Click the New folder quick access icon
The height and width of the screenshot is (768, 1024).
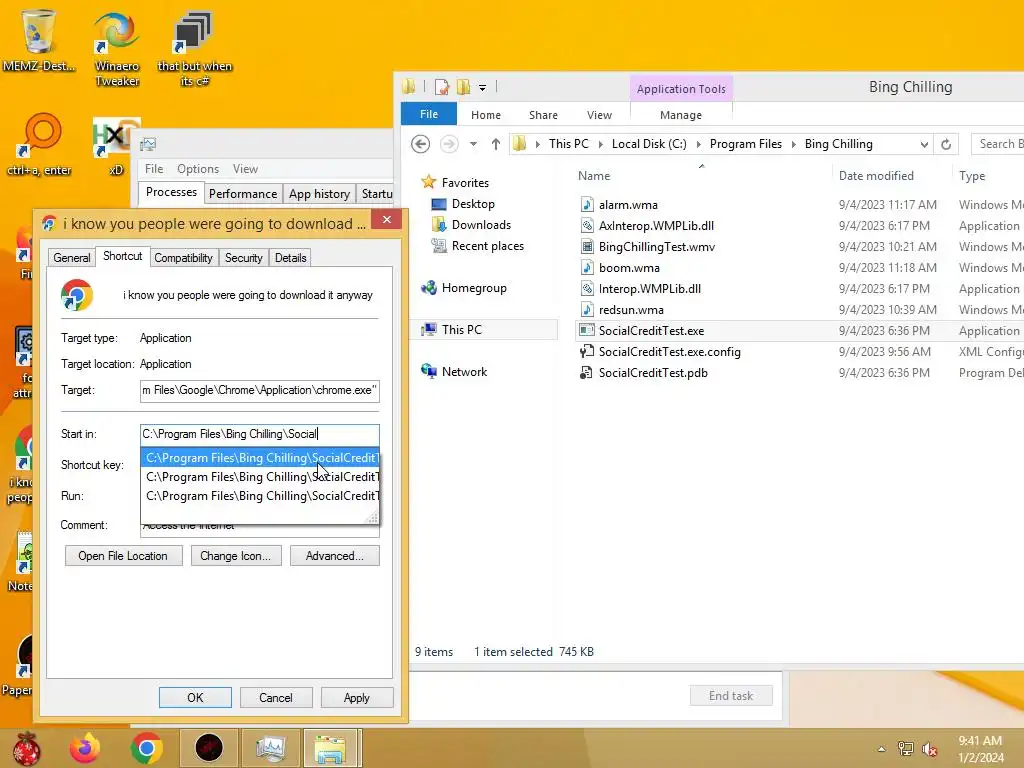(x=463, y=87)
